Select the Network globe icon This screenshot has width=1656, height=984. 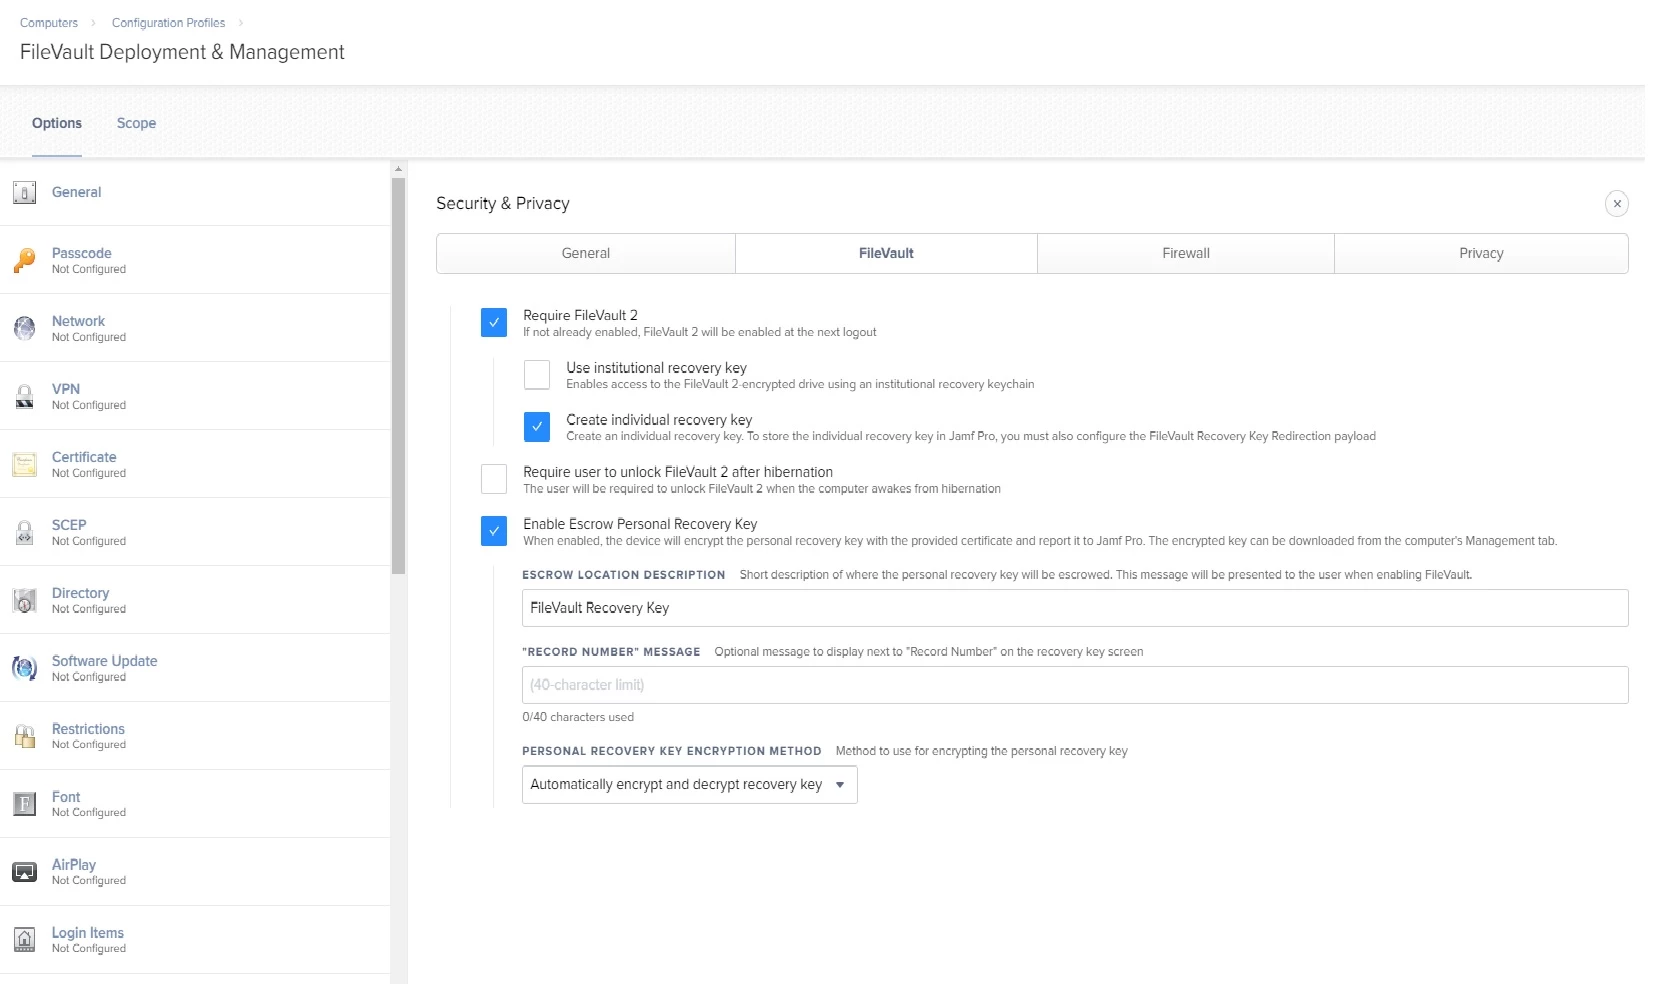(x=25, y=328)
